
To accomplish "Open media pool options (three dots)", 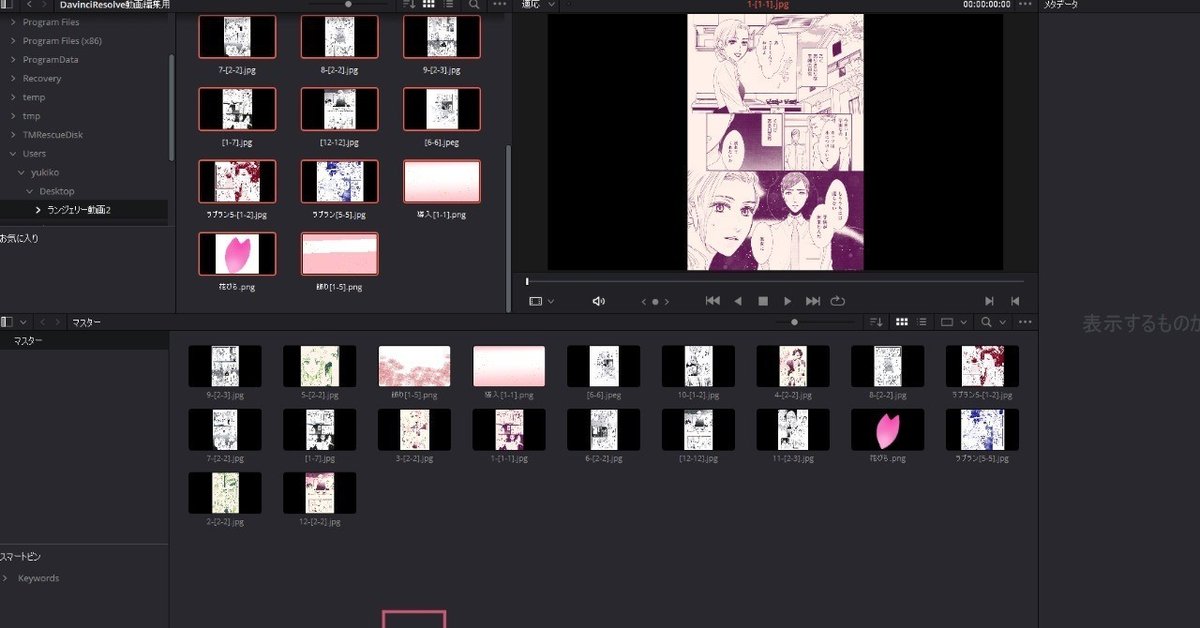I will tap(1023, 322).
